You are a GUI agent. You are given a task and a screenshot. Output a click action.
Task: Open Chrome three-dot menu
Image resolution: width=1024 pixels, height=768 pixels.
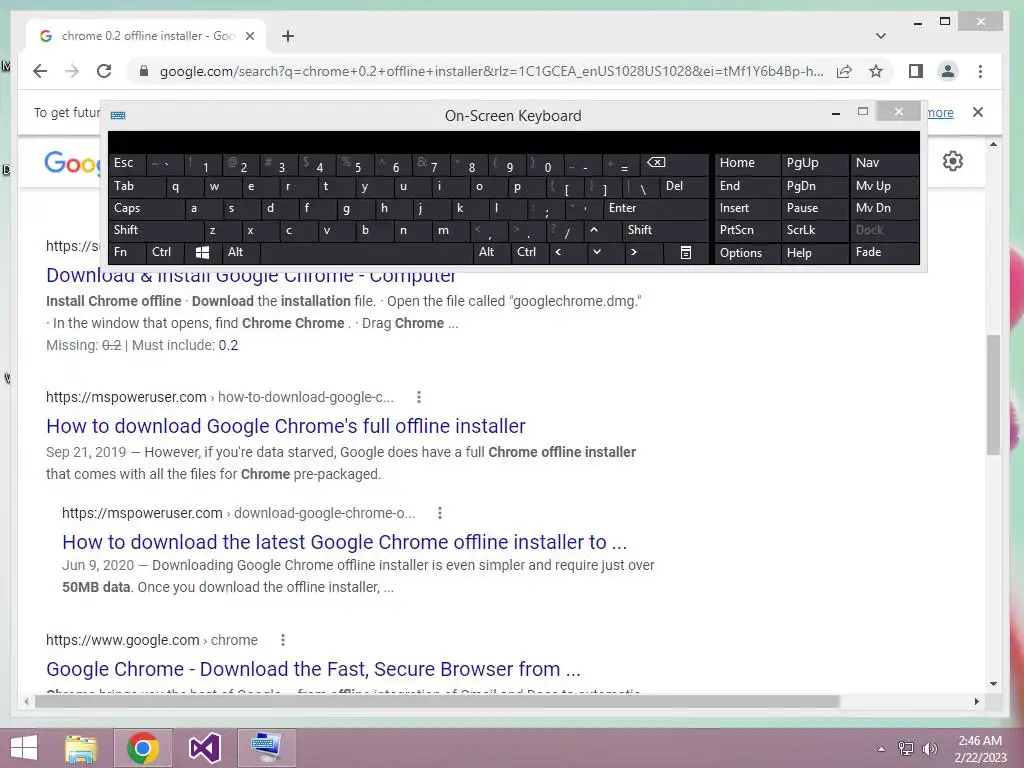click(x=980, y=71)
